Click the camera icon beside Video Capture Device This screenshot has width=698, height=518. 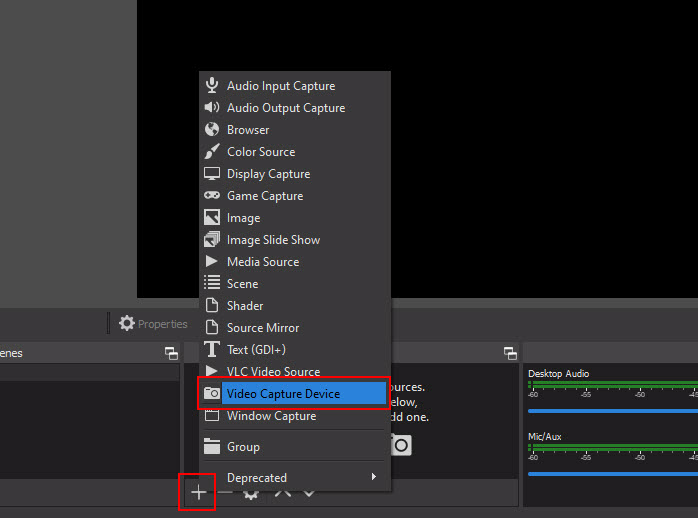pos(212,393)
